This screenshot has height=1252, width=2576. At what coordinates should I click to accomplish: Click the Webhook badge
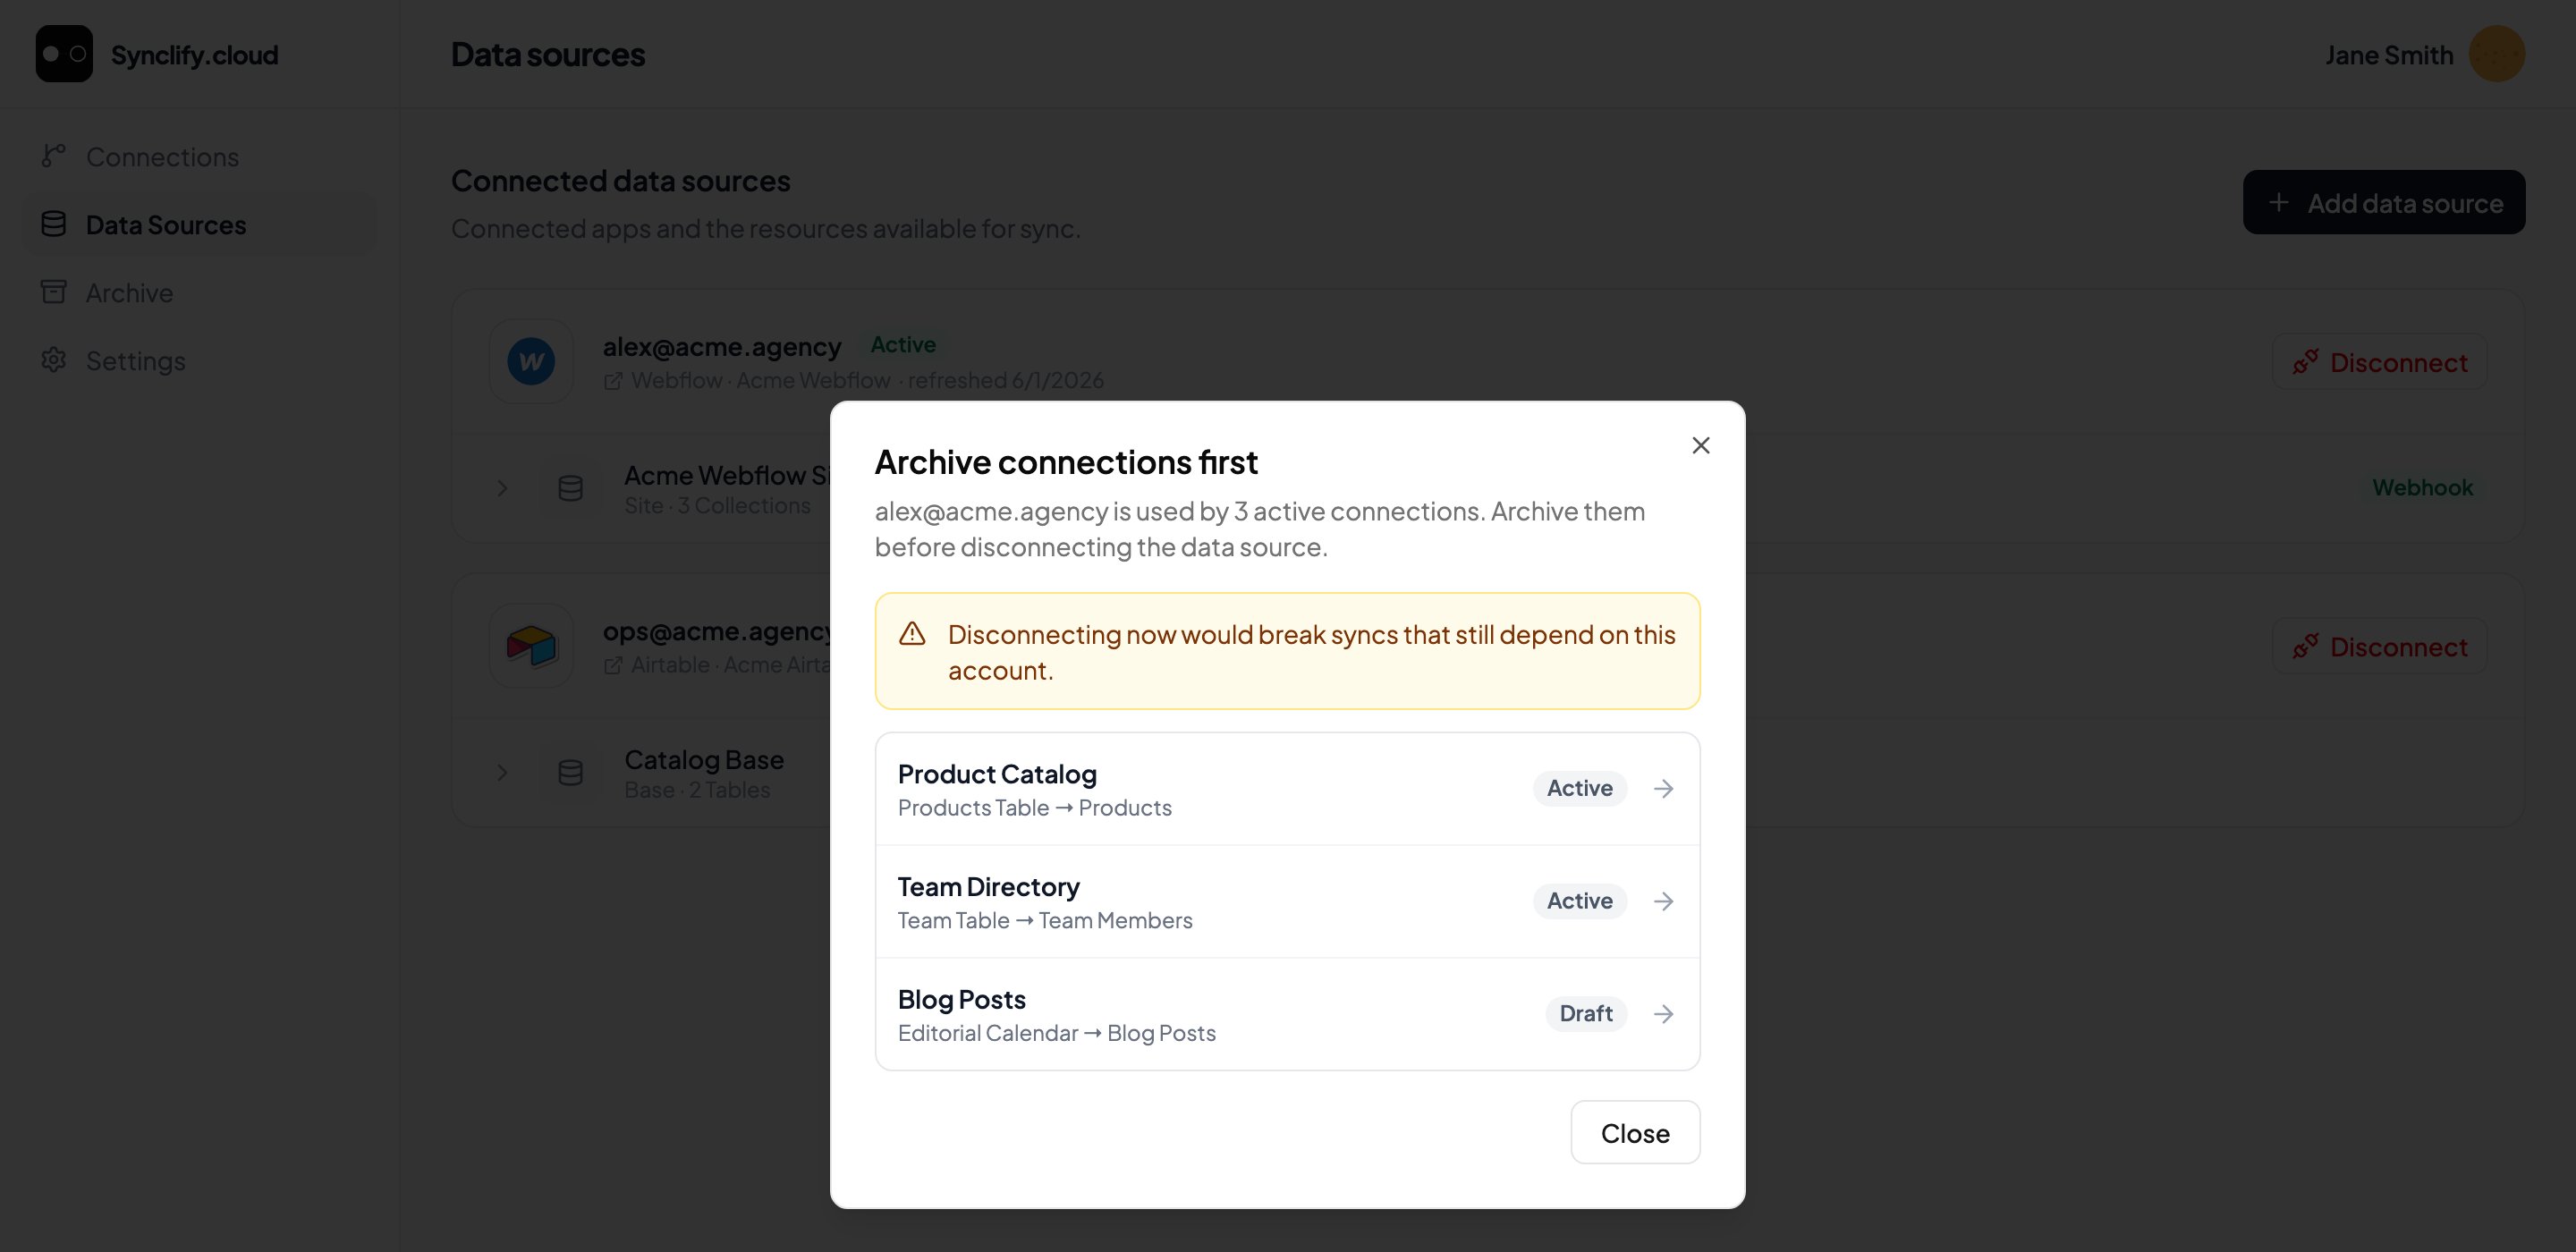(2422, 487)
